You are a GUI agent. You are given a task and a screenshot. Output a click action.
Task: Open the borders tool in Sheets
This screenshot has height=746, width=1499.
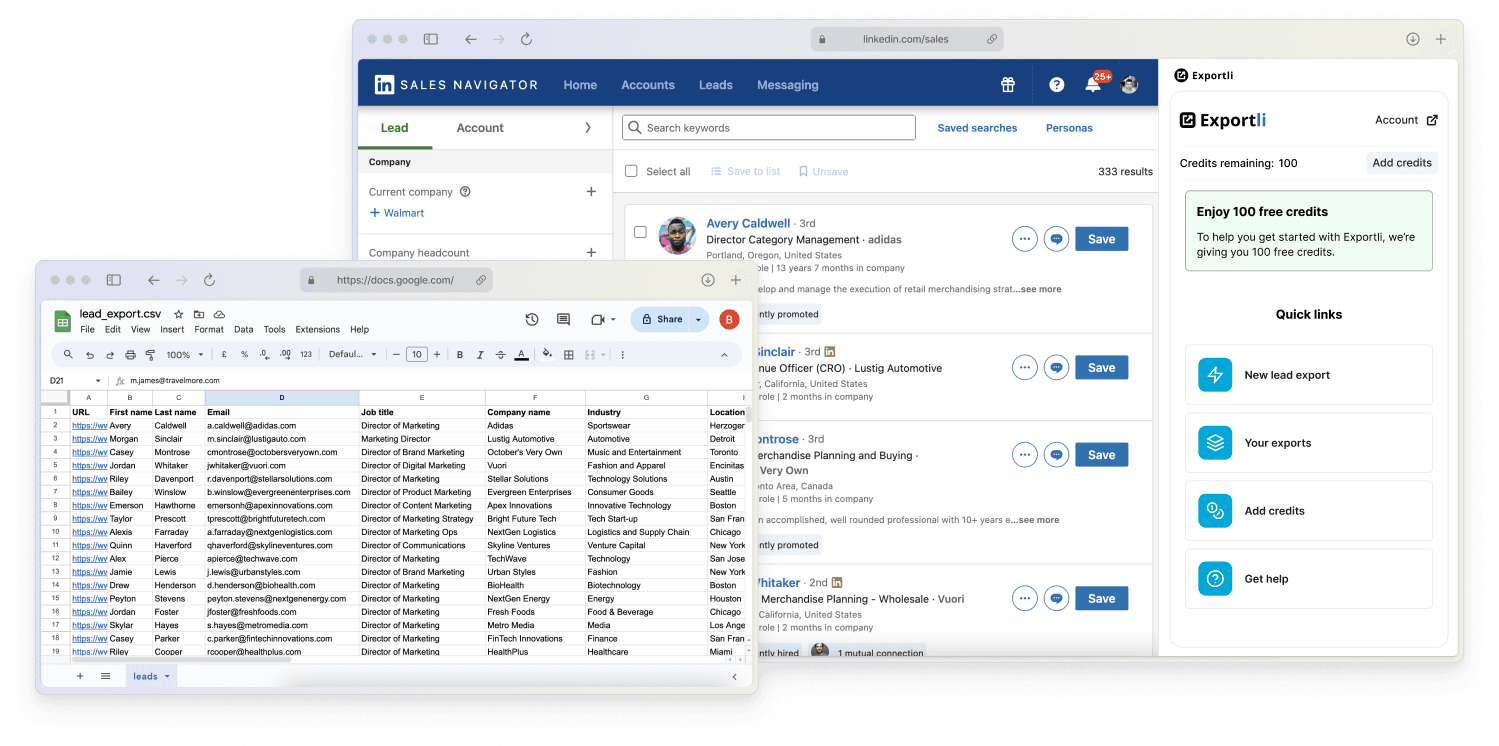[x=569, y=354]
